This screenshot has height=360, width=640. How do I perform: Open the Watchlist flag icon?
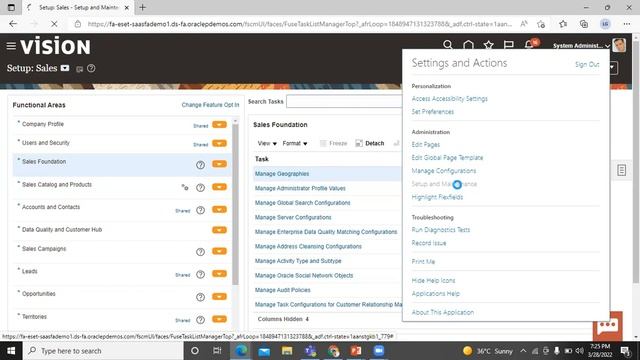tap(509, 45)
